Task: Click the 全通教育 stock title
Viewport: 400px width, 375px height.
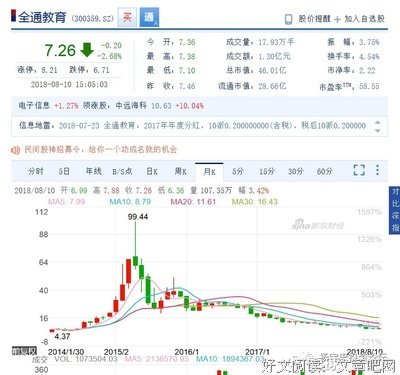Action: (42, 17)
